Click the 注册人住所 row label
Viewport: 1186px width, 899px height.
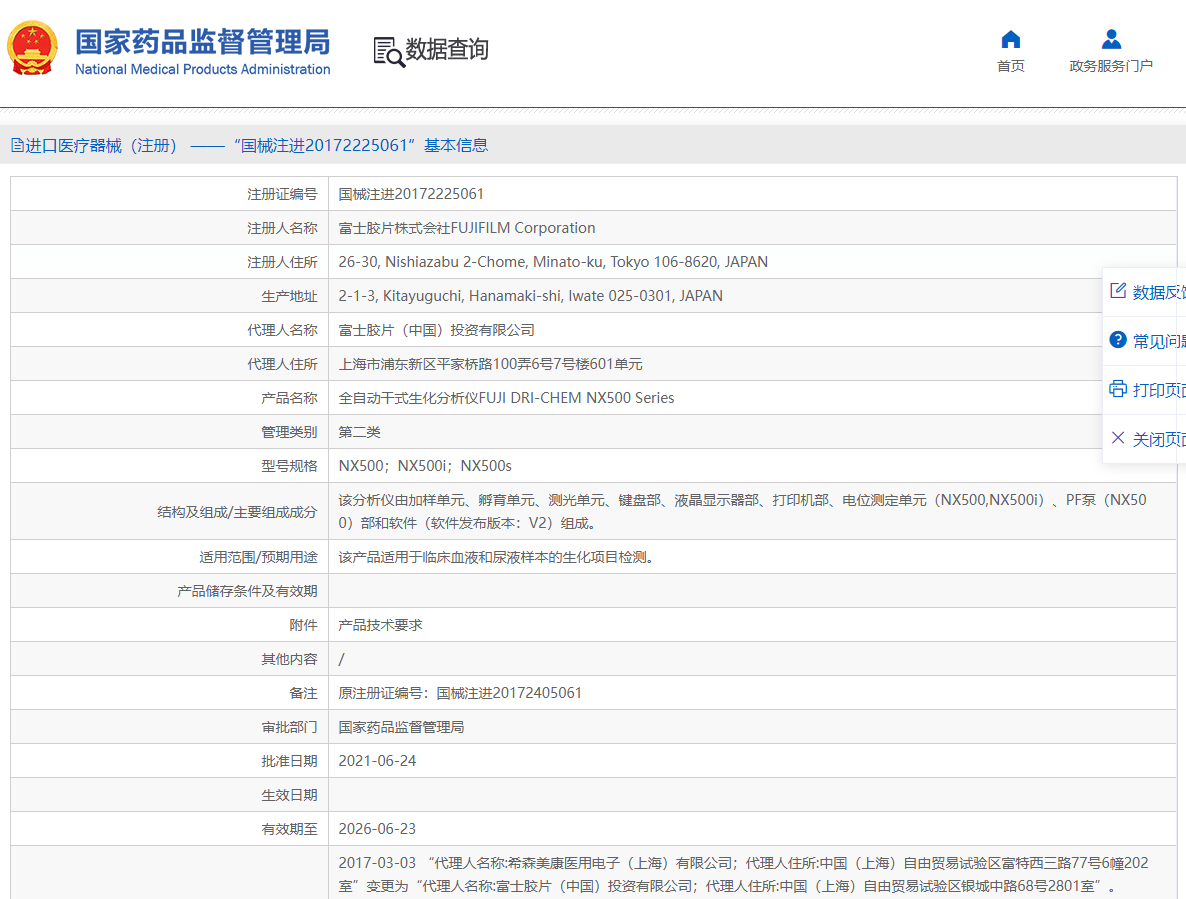[282, 262]
